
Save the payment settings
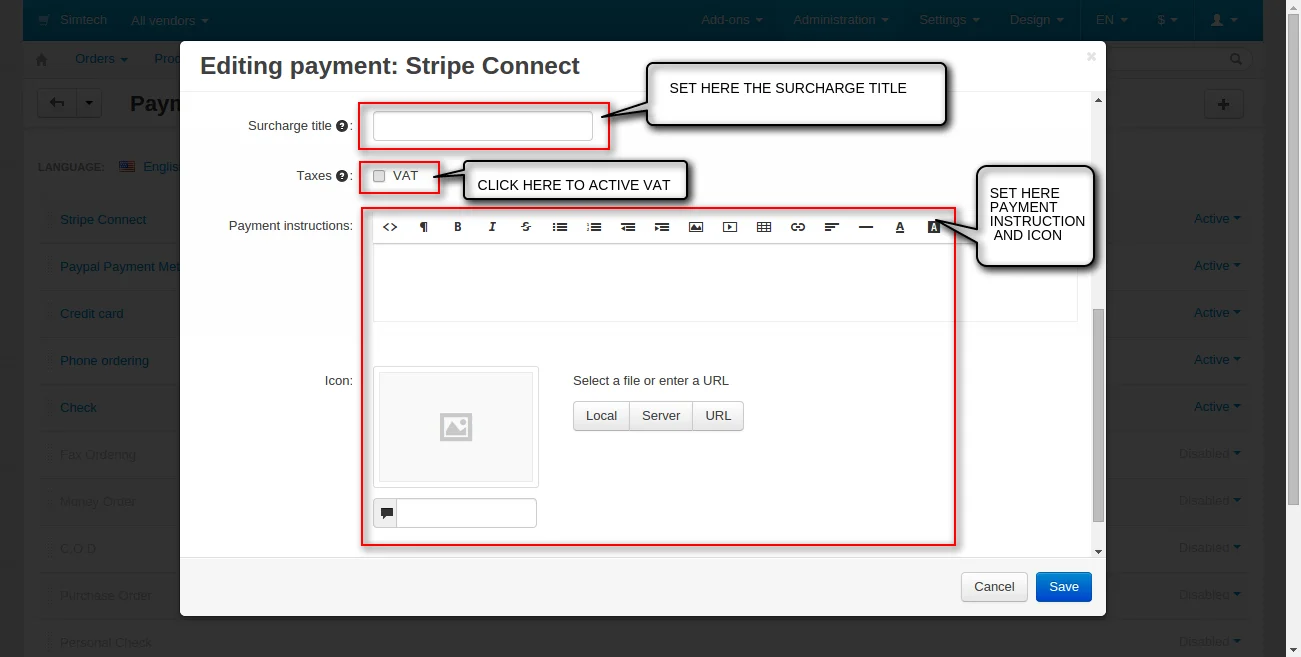(x=1064, y=587)
